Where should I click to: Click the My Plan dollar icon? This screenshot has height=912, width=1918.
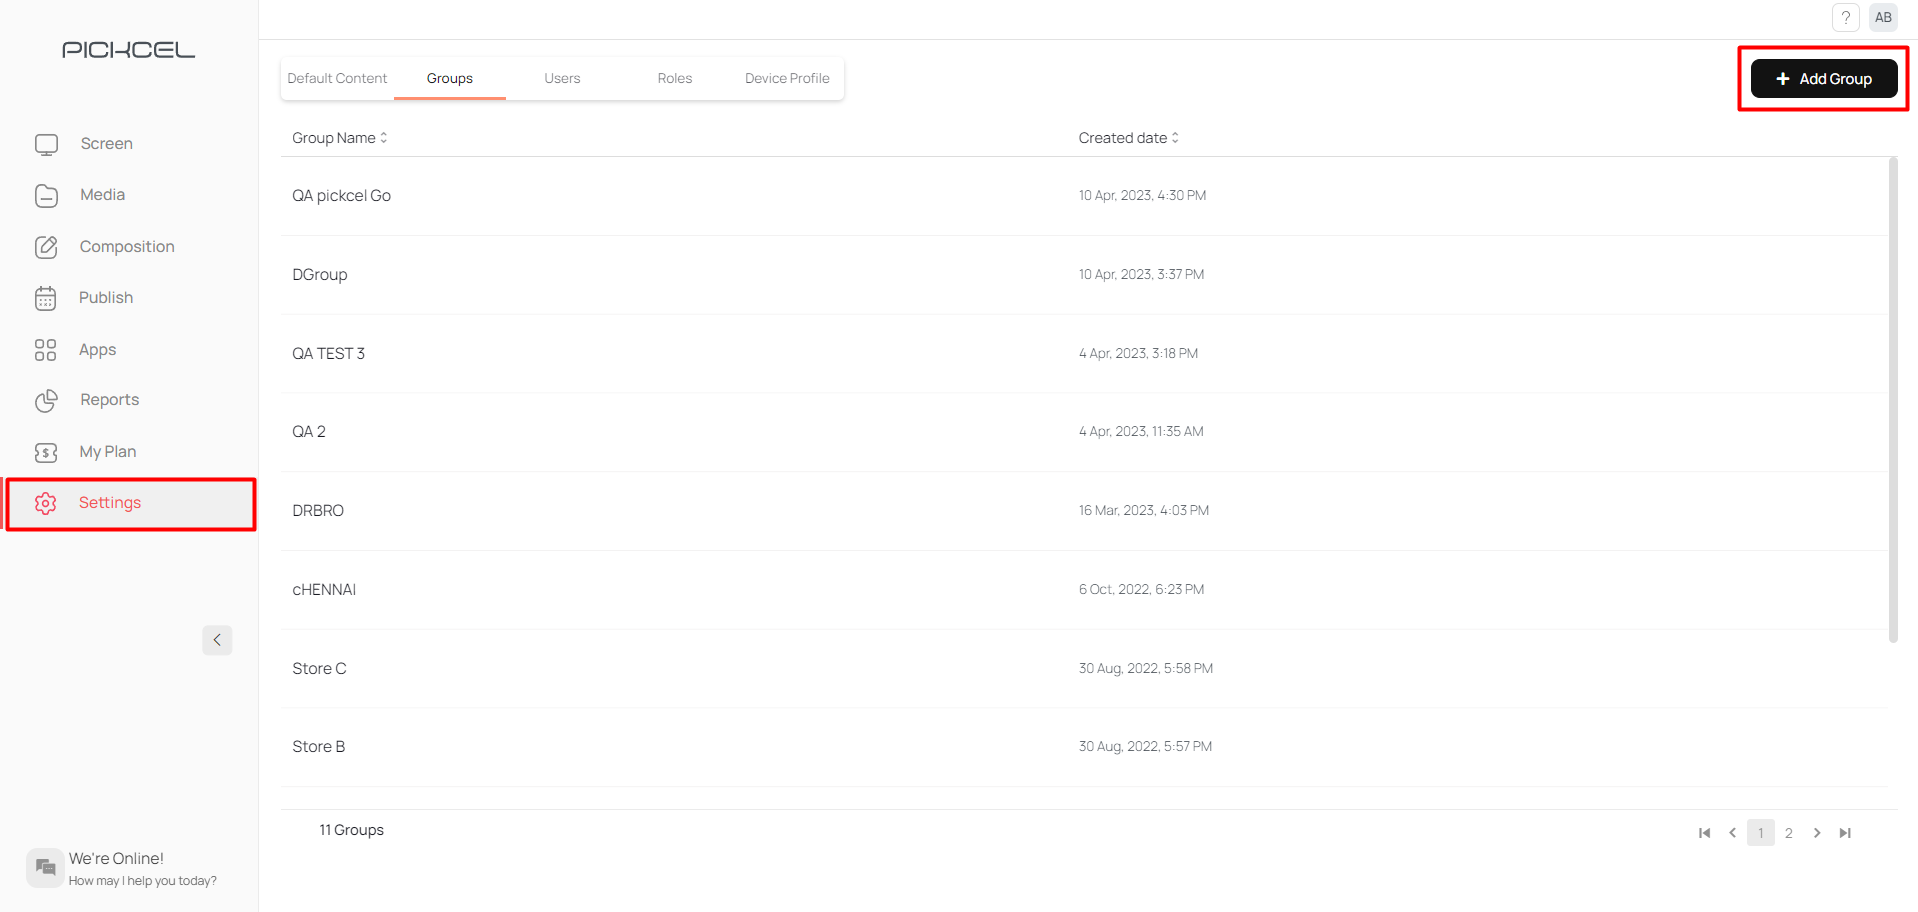[x=46, y=452]
